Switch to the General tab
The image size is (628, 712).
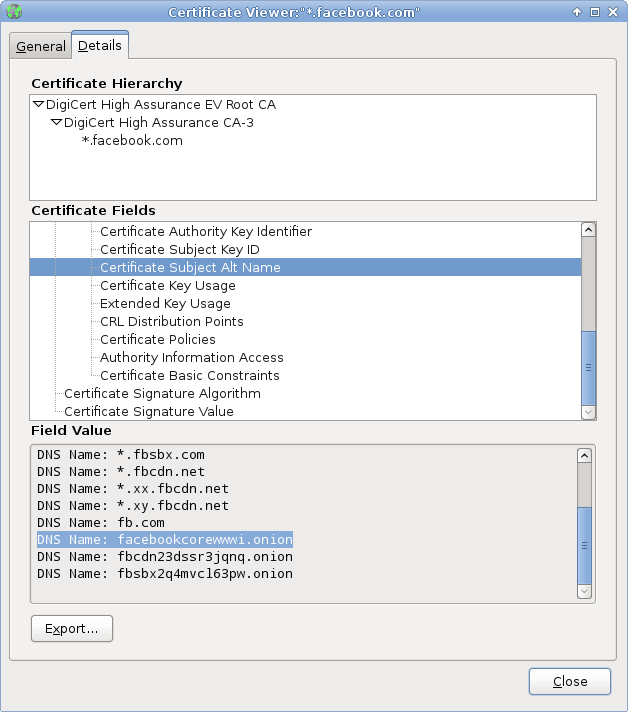tap(40, 46)
